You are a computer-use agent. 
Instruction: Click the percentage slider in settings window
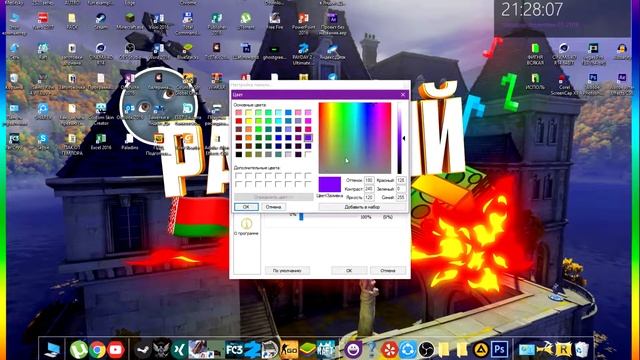click(x=301, y=217)
